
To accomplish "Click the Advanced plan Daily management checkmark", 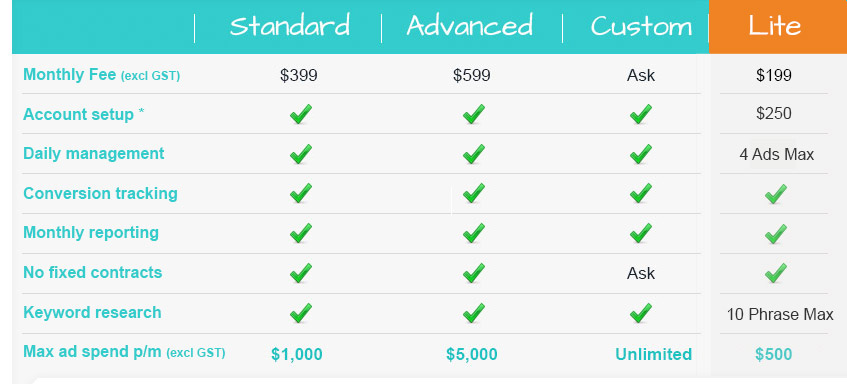I will point(473,154).
